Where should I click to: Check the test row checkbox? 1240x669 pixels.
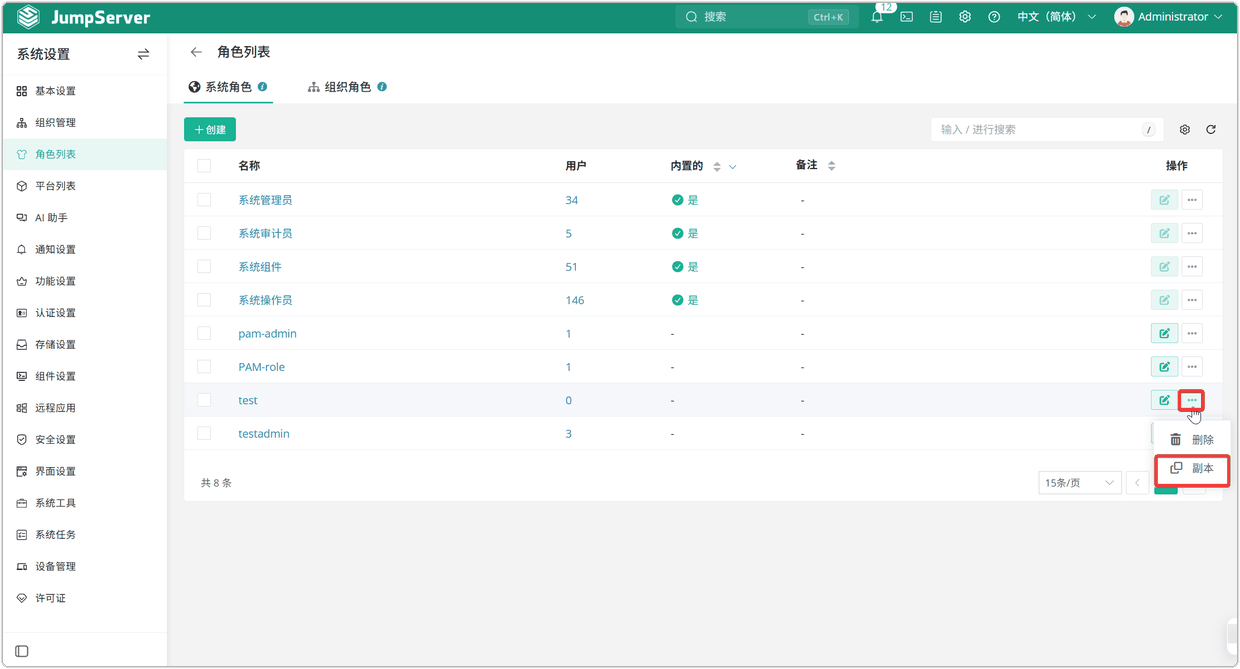[x=204, y=400]
